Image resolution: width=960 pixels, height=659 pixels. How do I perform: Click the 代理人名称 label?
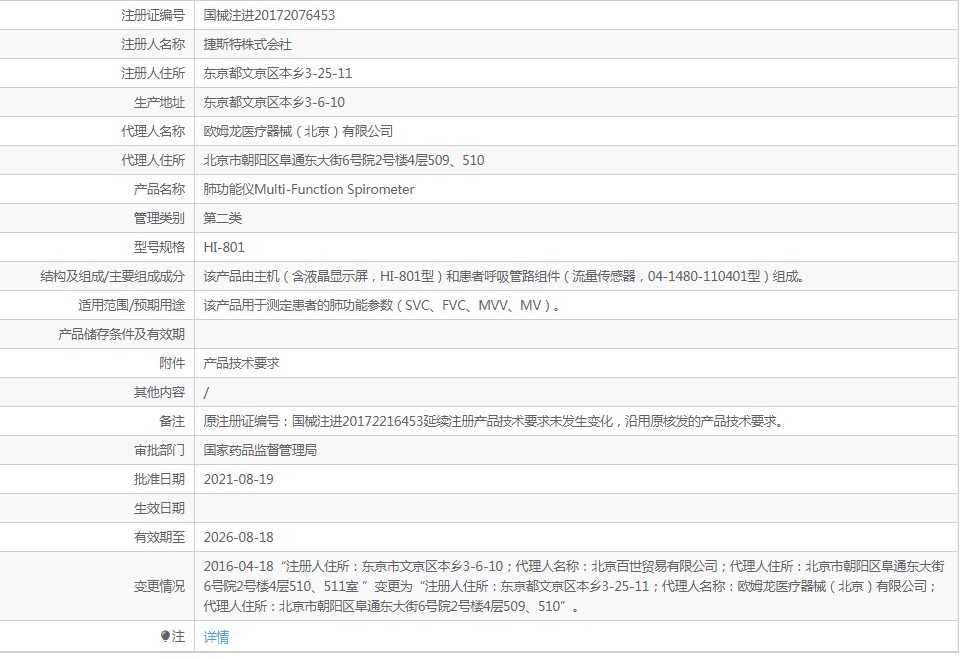[x=153, y=131]
